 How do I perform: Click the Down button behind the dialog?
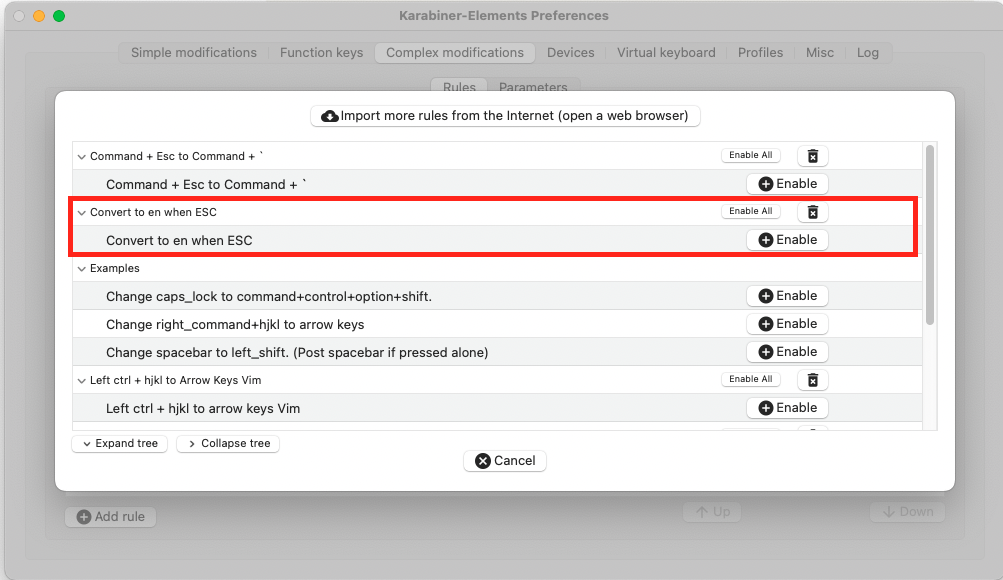coord(907,512)
